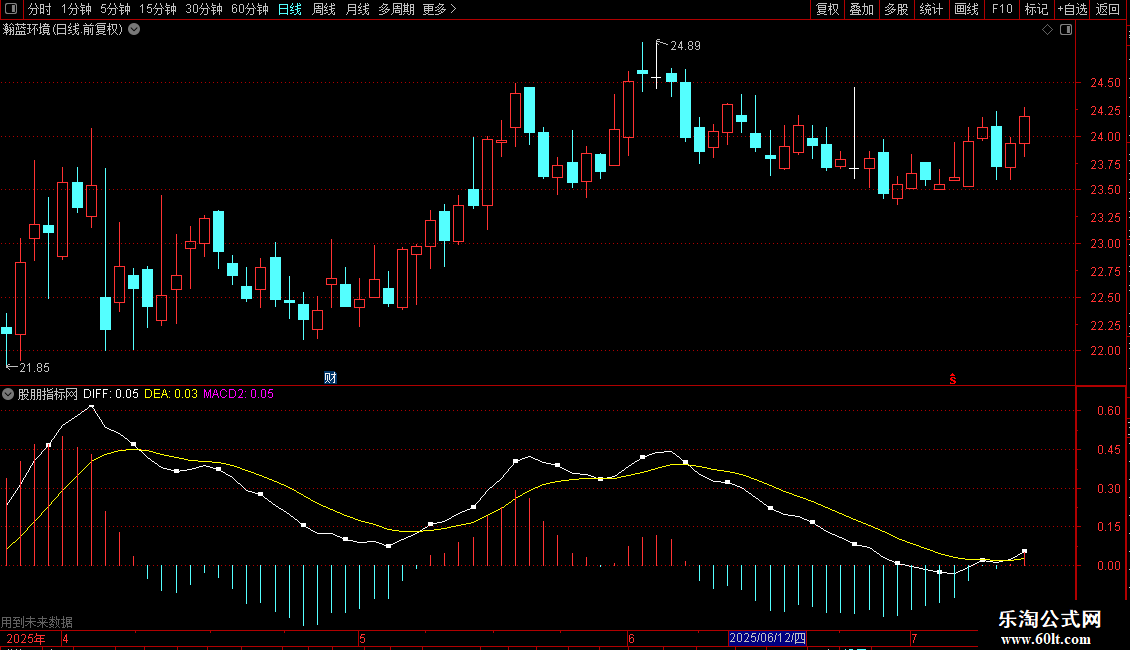Click the 0.60 indicator axis label

coord(1109,411)
